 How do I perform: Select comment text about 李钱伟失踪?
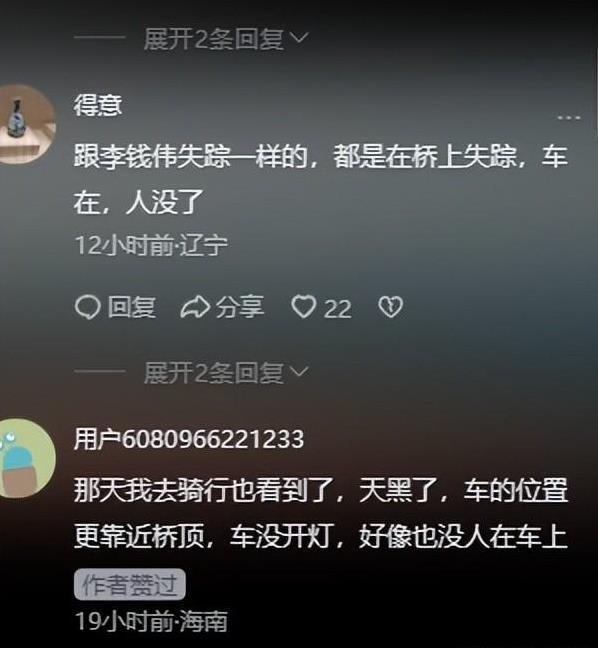pos(321,179)
